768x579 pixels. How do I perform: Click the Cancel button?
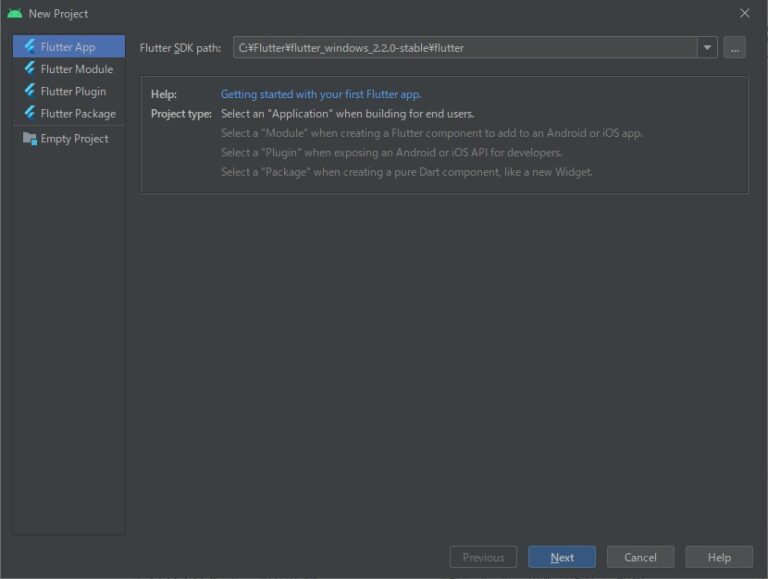click(640, 557)
